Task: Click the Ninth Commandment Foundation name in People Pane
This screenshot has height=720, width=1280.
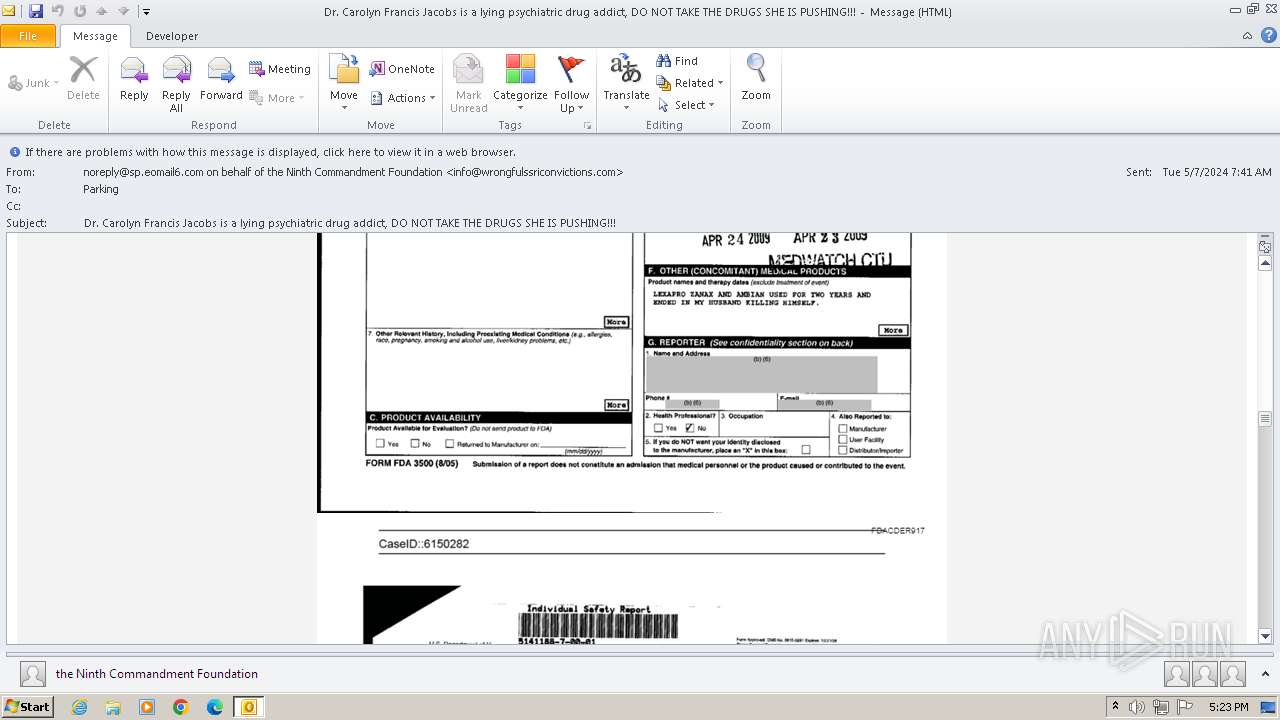Action: click(157, 674)
